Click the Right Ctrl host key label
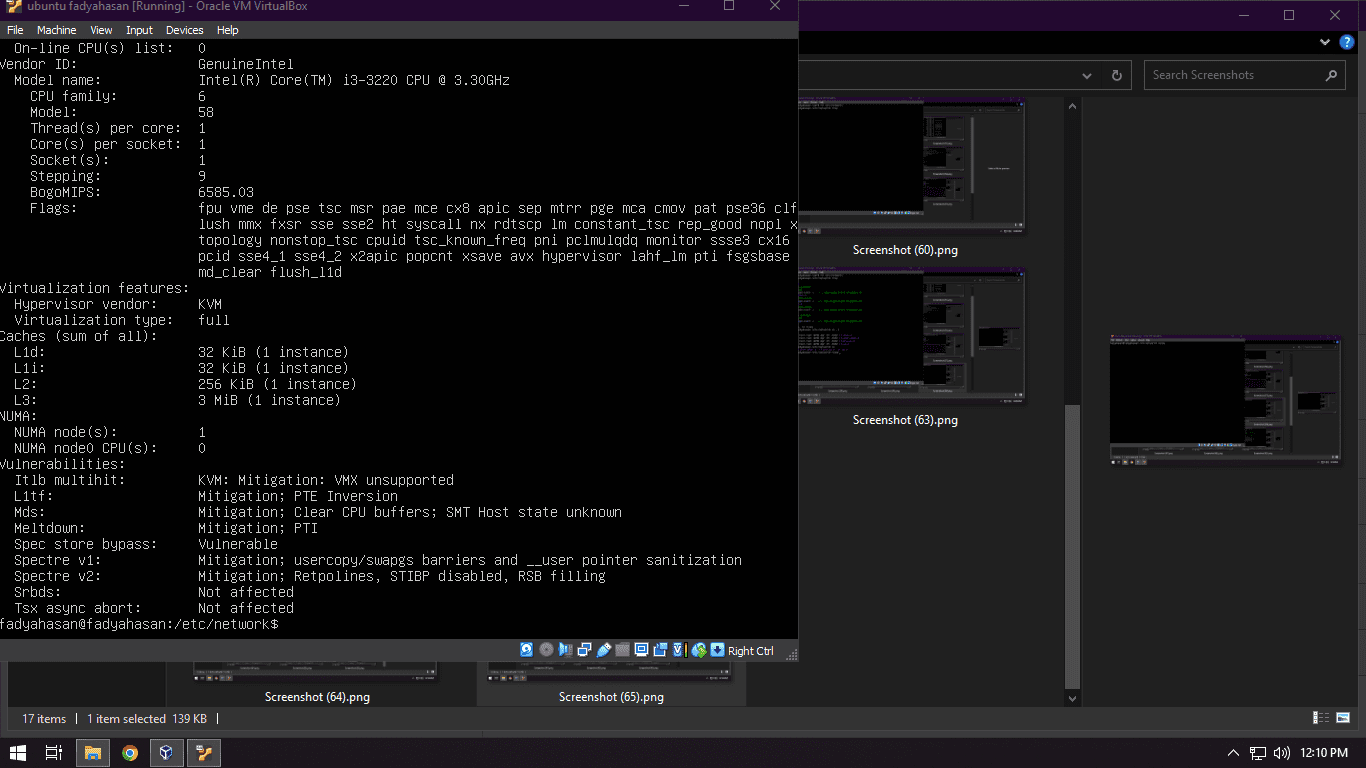Viewport: 1366px width, 768px height. click(x=751, y=651)
